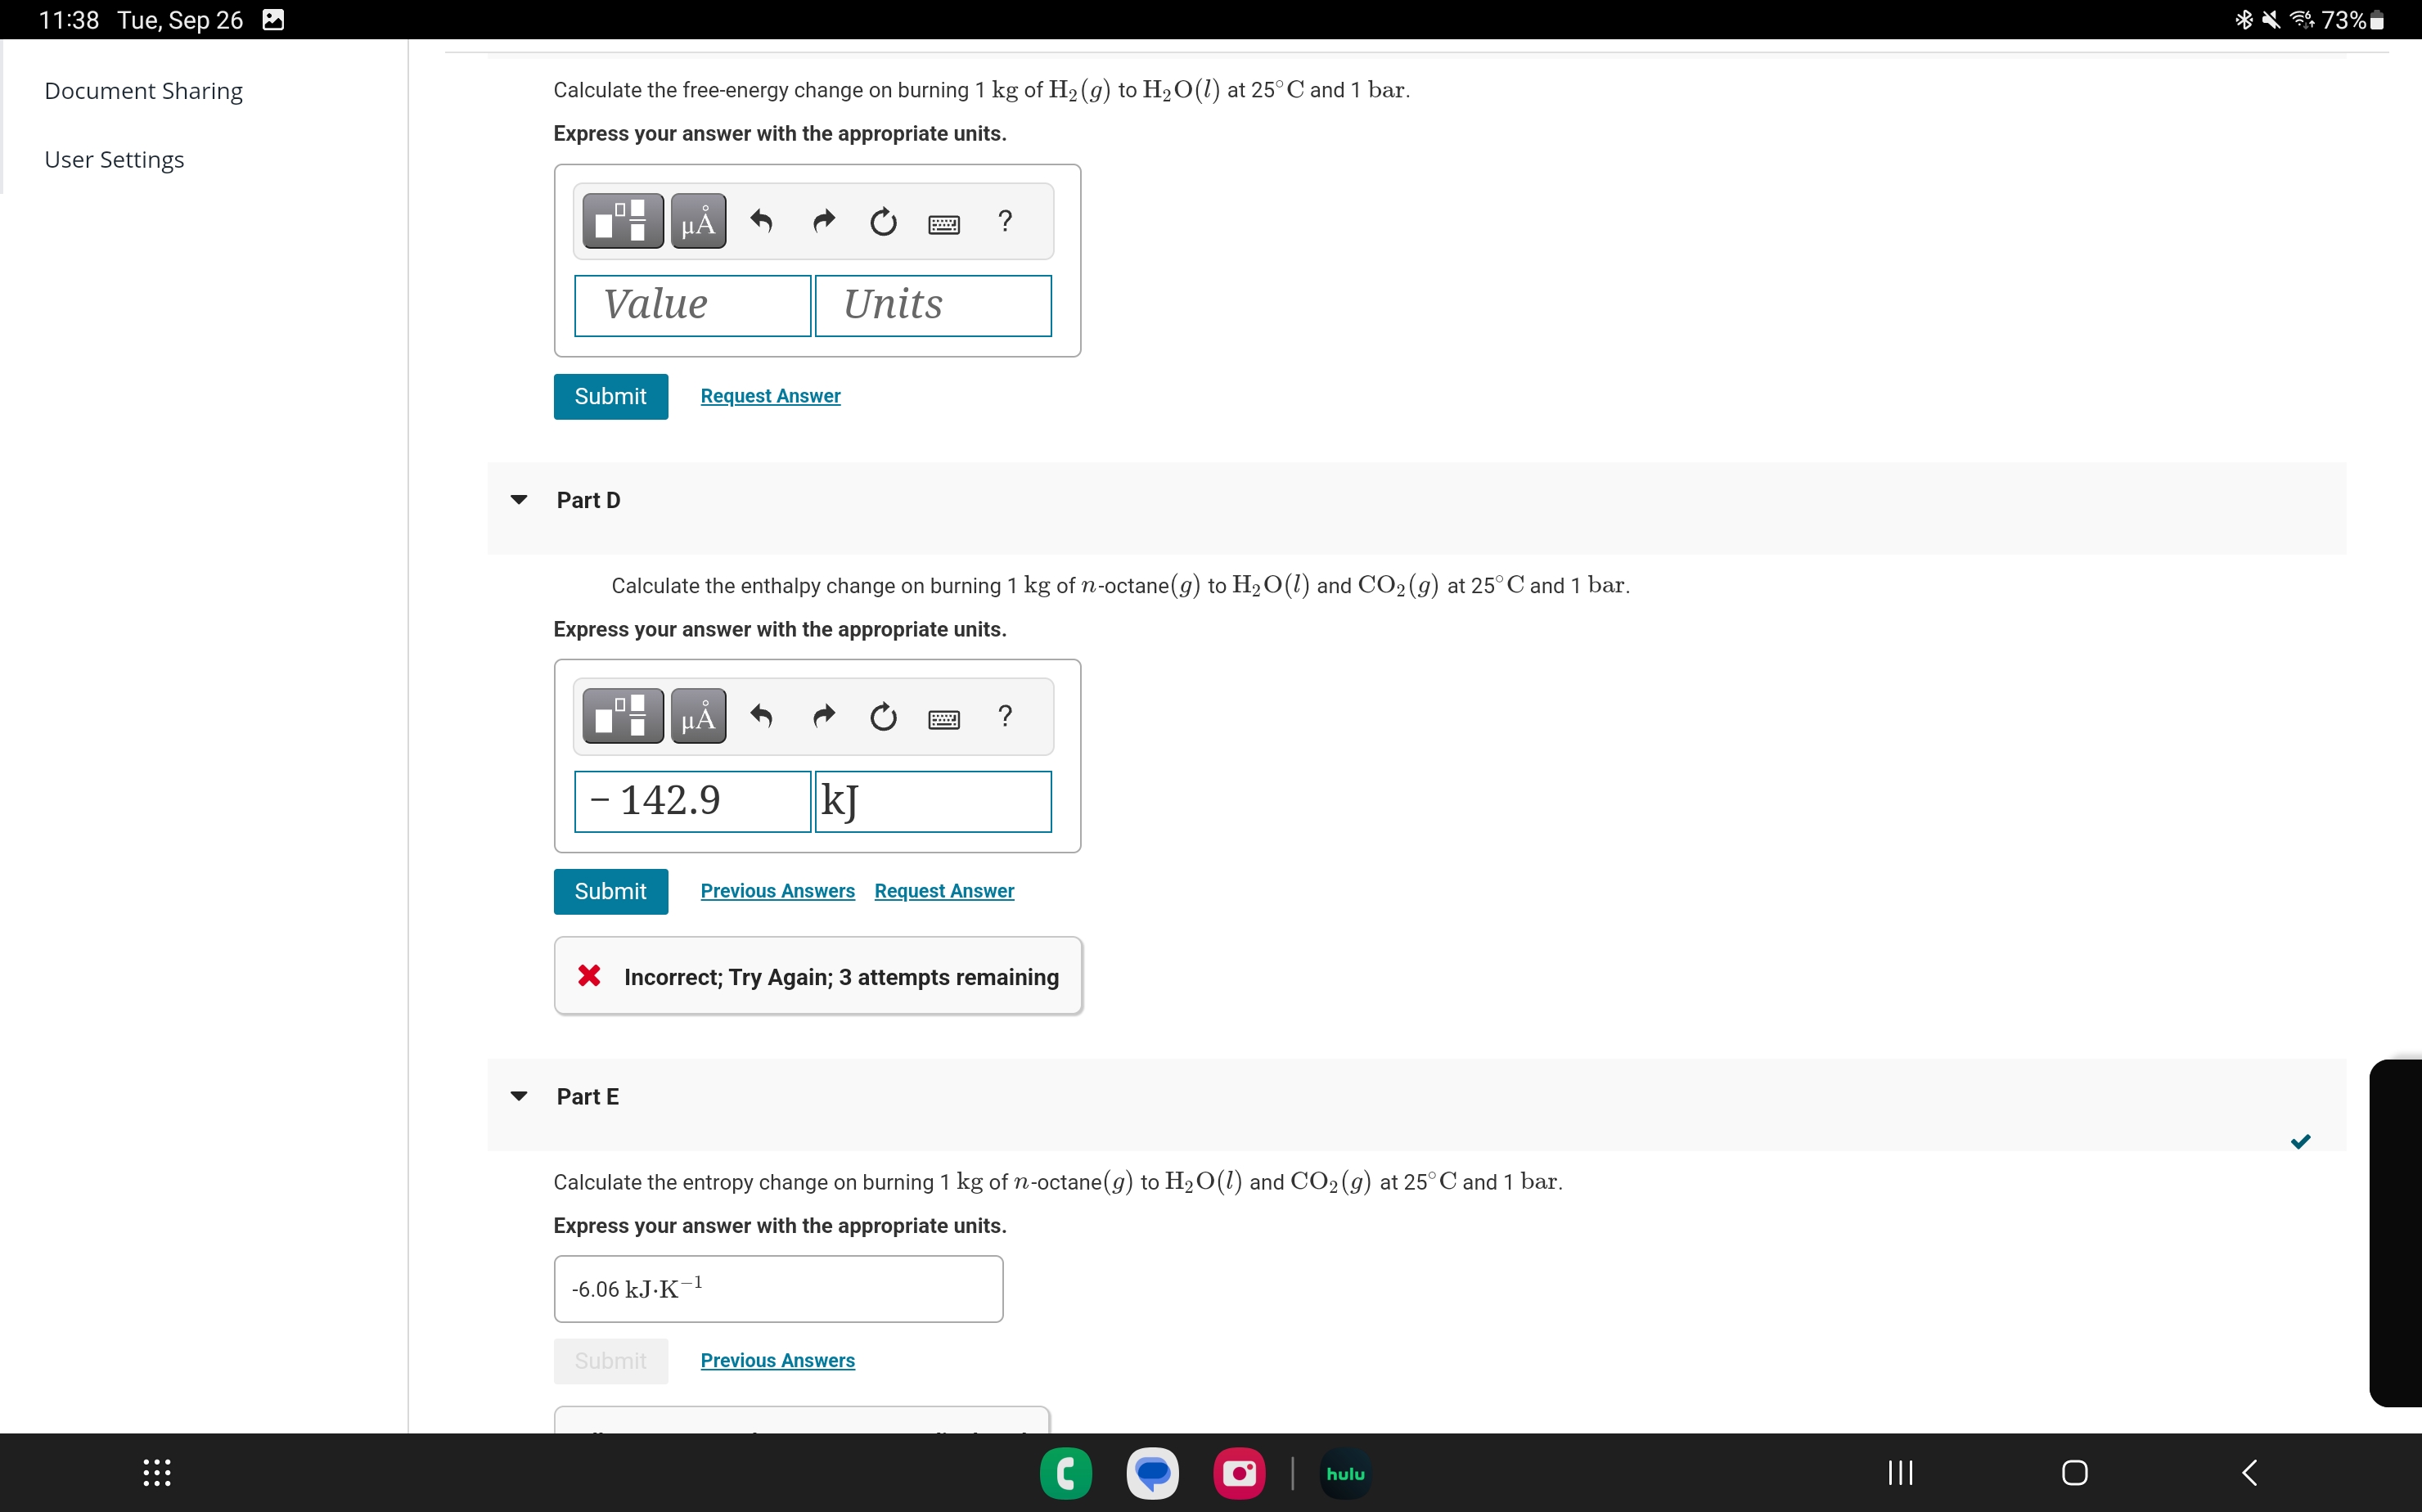Screen dimensions: 2422x1512
Task: Click the reset icon in Part D answer toolbar
Action: [883, 717]
